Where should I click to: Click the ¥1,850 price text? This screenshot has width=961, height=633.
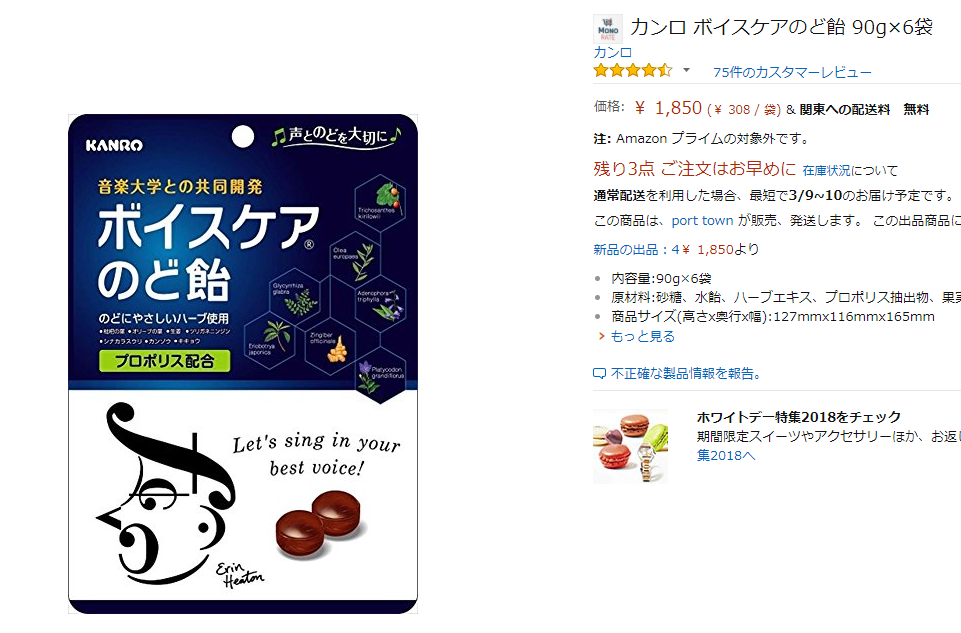(x=668, y=108)
